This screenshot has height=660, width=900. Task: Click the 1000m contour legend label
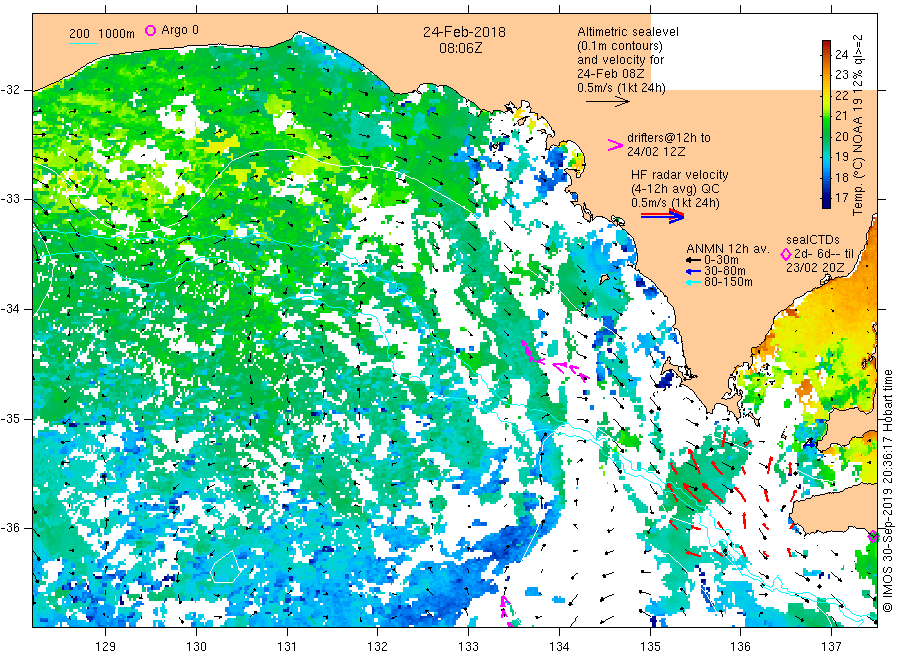pos(117,34)
